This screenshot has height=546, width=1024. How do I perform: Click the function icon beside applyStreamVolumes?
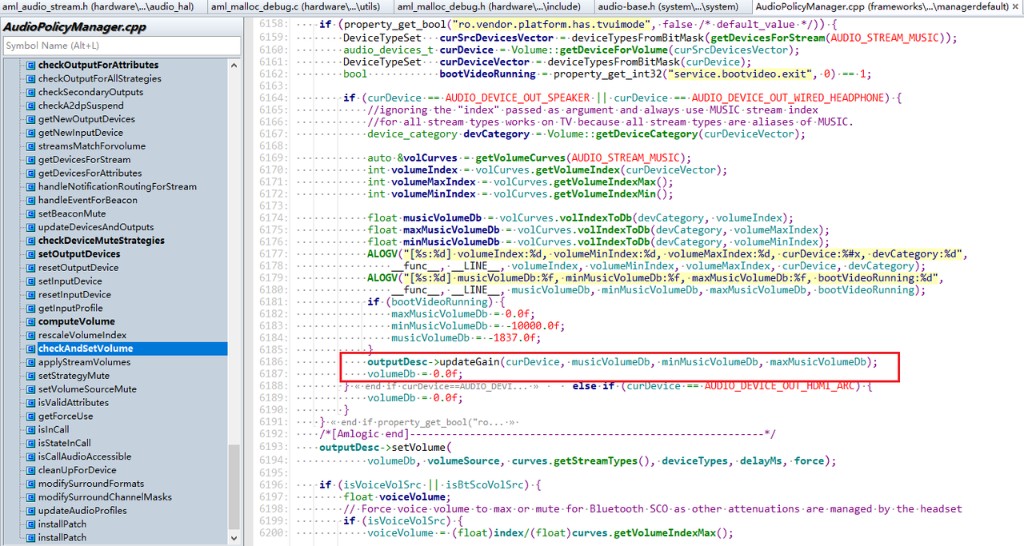tap(30, 362)
